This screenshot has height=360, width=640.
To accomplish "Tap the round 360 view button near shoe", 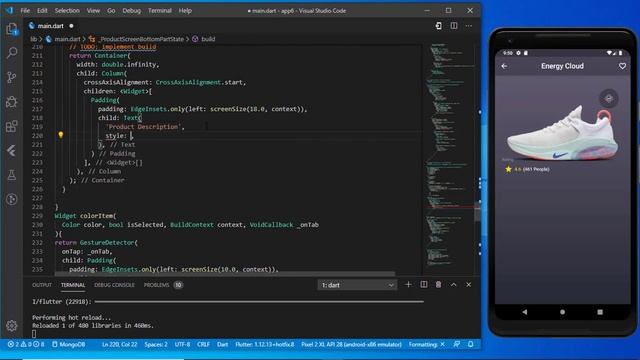I will click(x=609, y=98).
